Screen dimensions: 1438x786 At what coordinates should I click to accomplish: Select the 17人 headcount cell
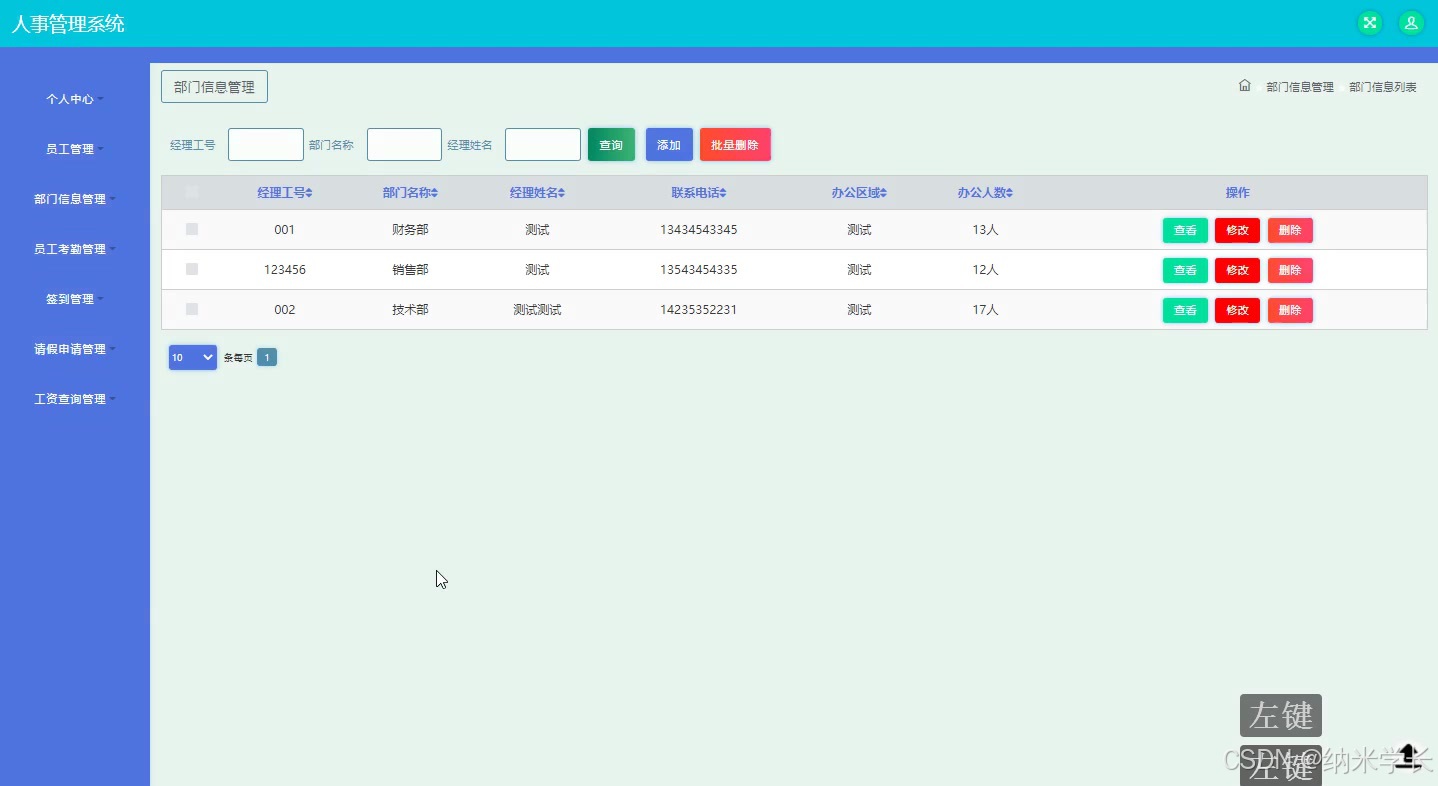point(985,310)
